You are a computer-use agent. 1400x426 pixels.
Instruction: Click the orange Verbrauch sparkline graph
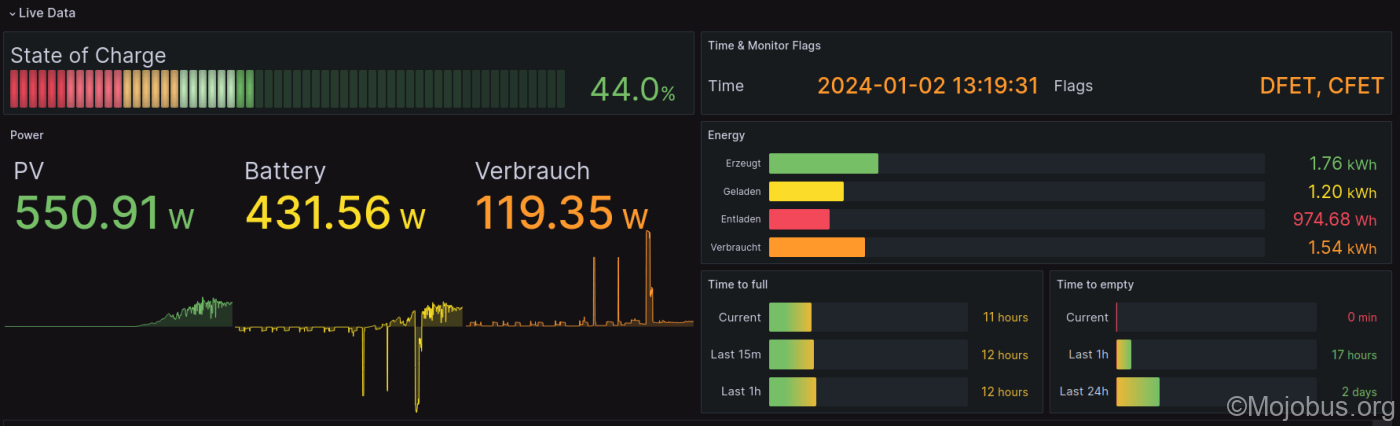tap(580, 278)
